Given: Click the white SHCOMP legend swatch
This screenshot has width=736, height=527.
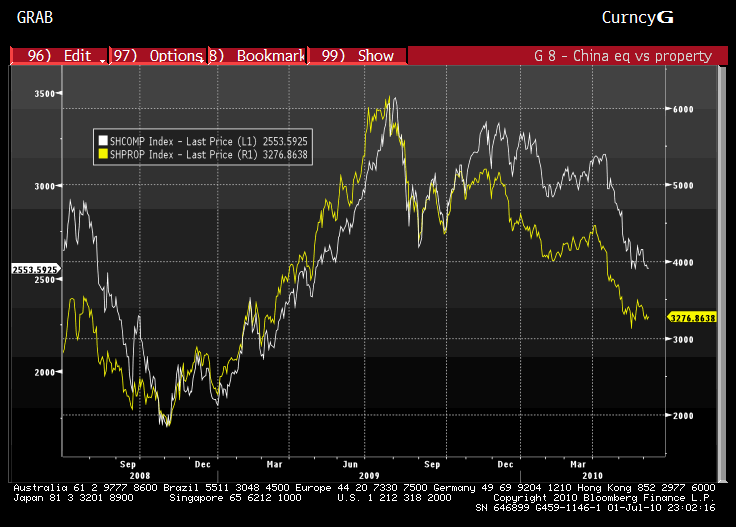Looking at the screenshot, I should [x=103, y=140].
